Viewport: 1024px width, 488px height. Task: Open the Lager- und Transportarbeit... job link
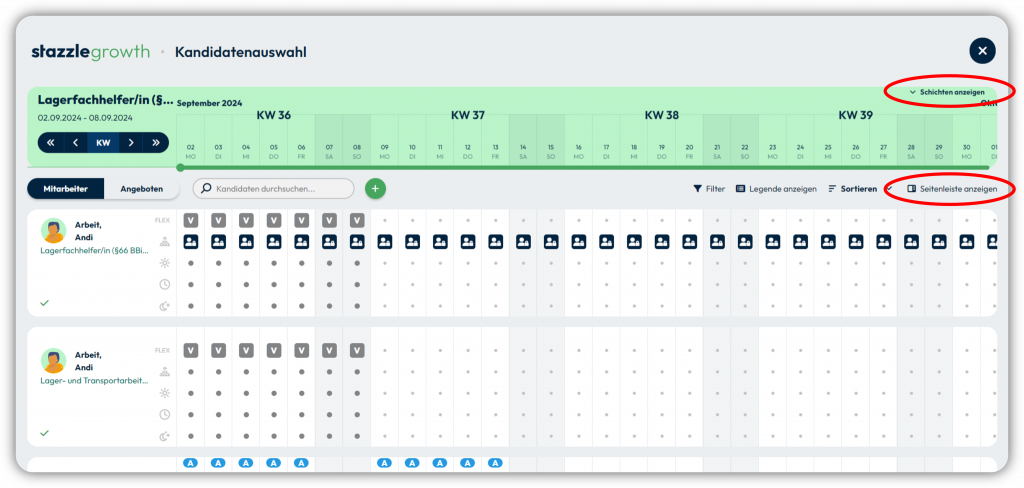pos(94,380)
